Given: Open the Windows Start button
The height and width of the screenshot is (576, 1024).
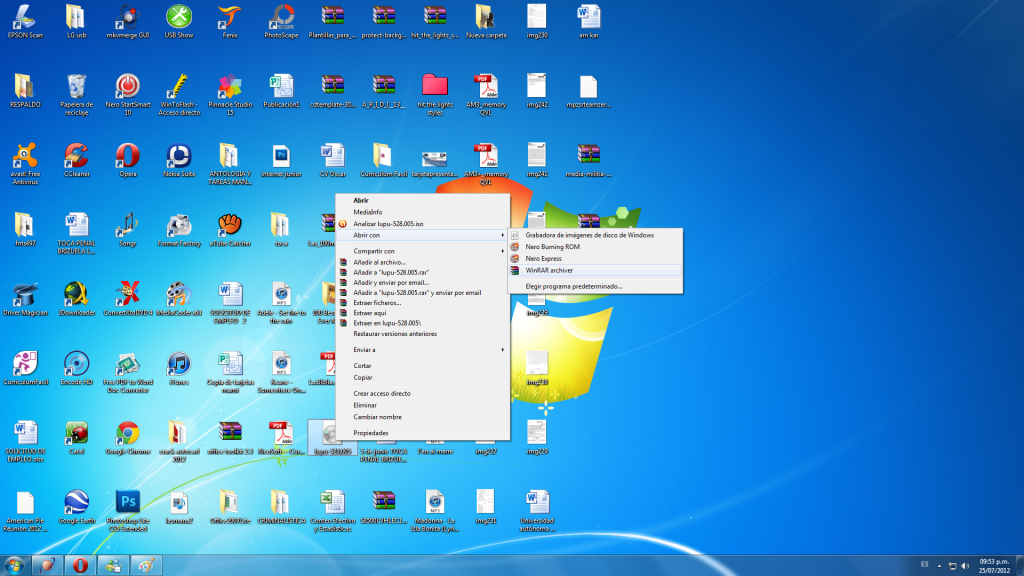Looking at the screenshot, I should point(14,566).
